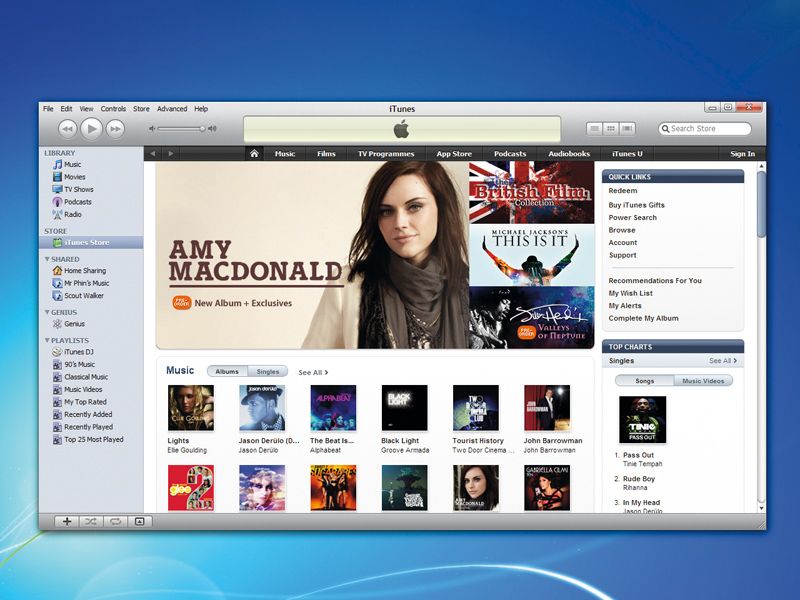Open the iTunes U tab

point(627,154)
